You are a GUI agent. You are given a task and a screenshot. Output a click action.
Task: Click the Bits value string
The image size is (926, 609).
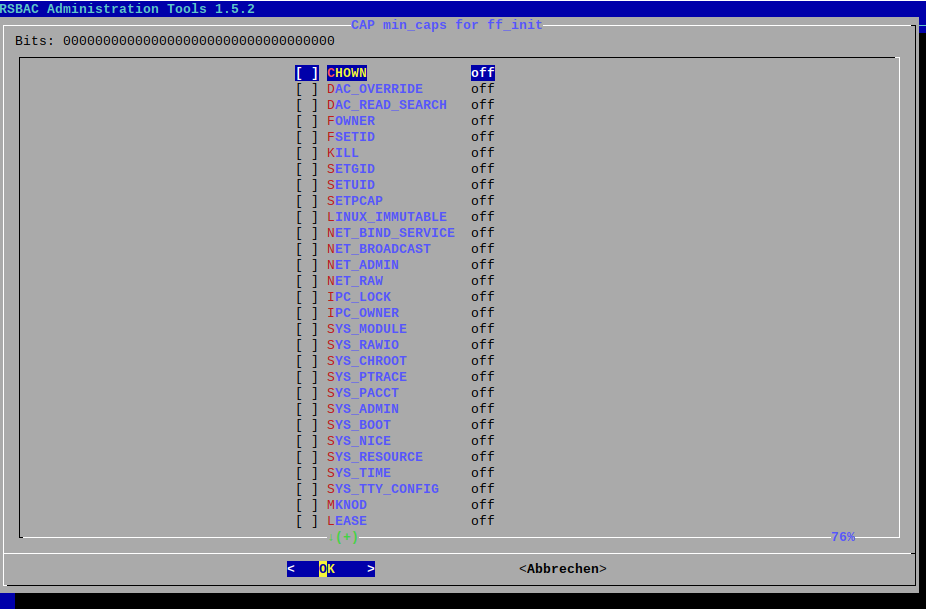(x=198, y=41)
